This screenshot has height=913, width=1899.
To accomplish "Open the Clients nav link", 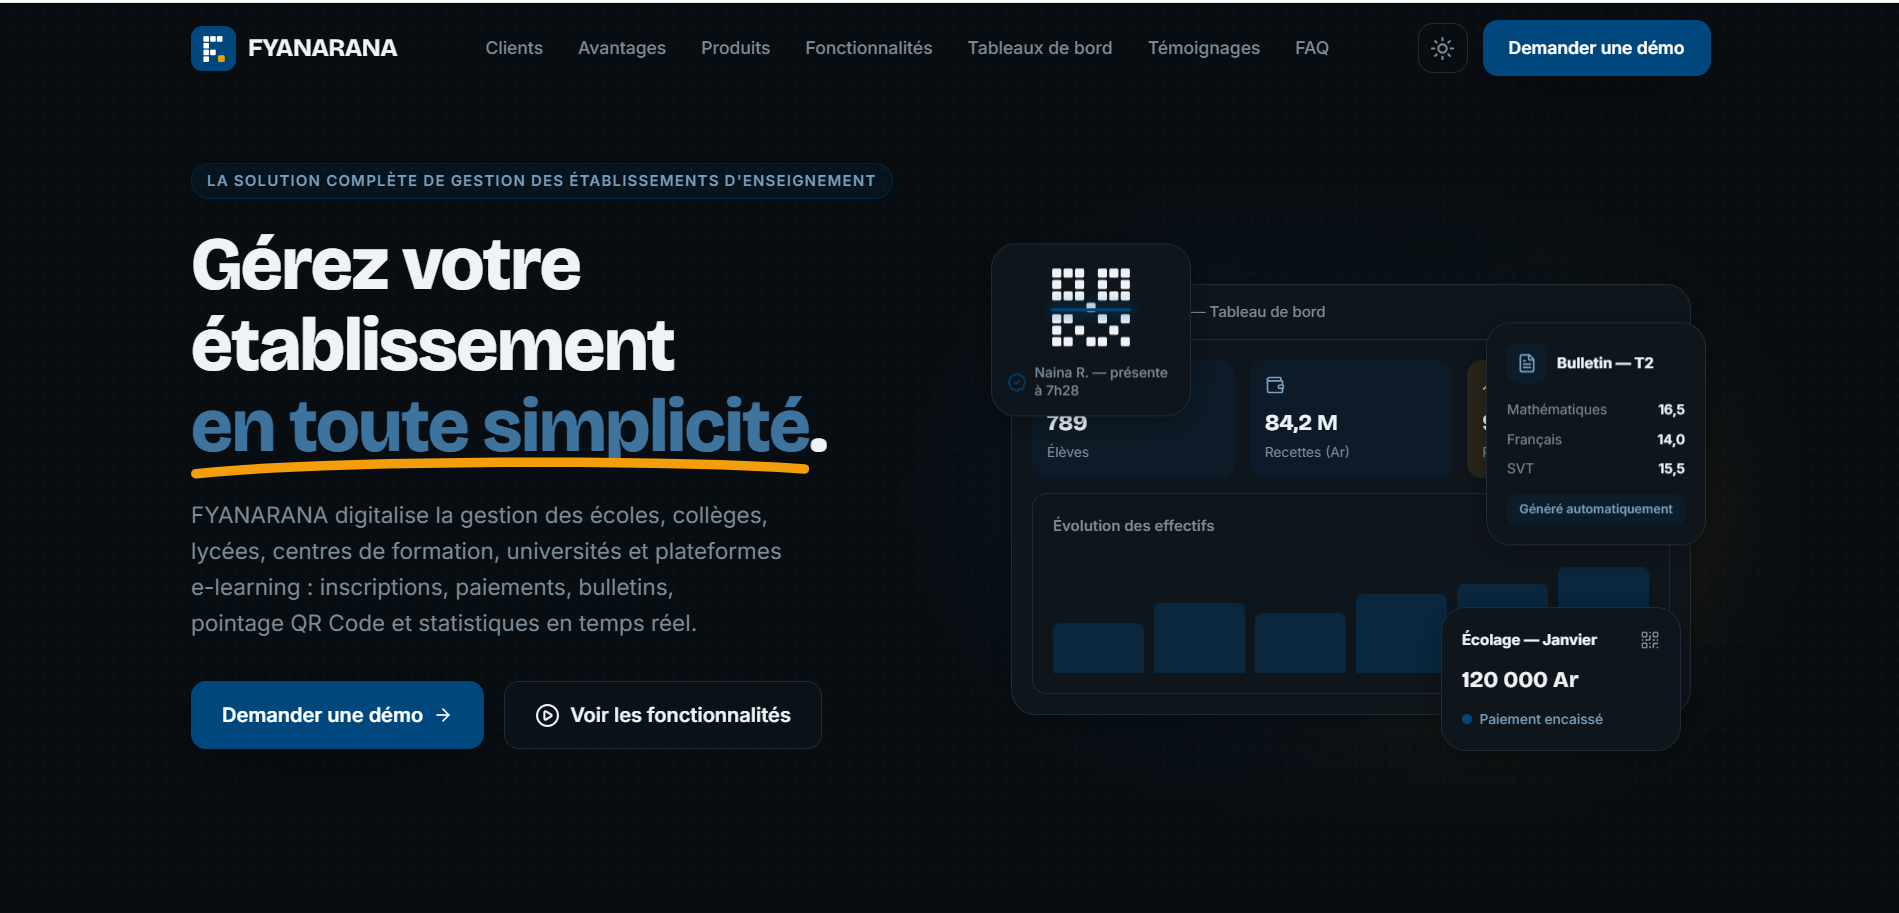I will pos(514,48).
